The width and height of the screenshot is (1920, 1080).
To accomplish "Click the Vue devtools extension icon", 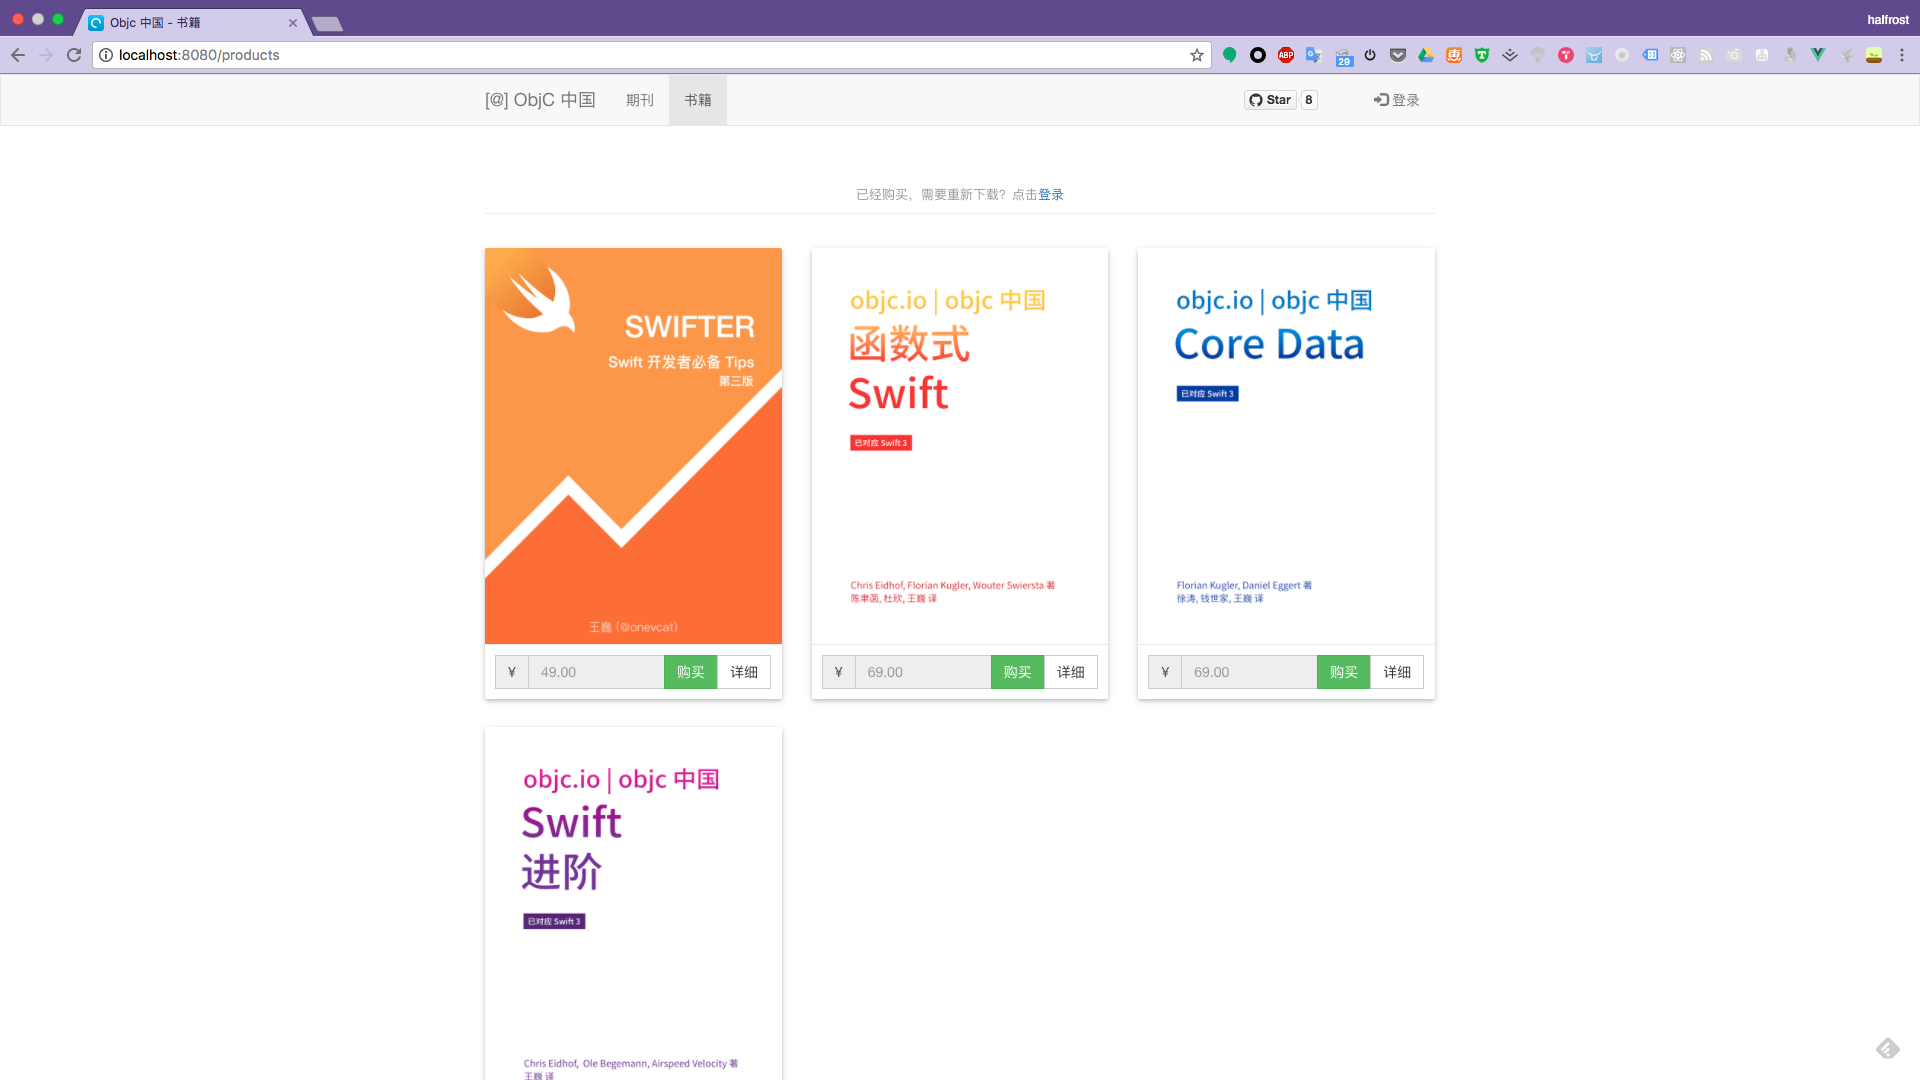I will pyautogui.click(x=1818, y=55).
